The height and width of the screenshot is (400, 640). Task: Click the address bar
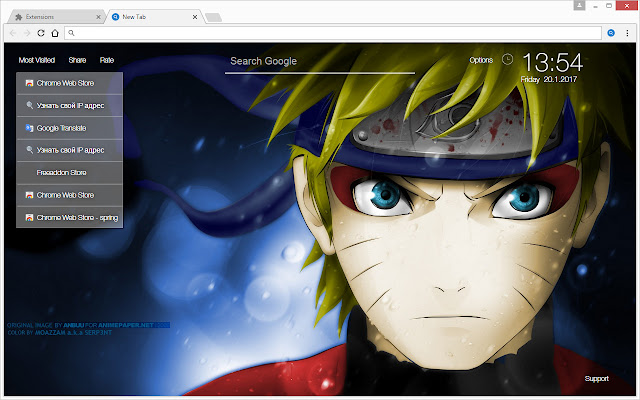click(333, 33)
